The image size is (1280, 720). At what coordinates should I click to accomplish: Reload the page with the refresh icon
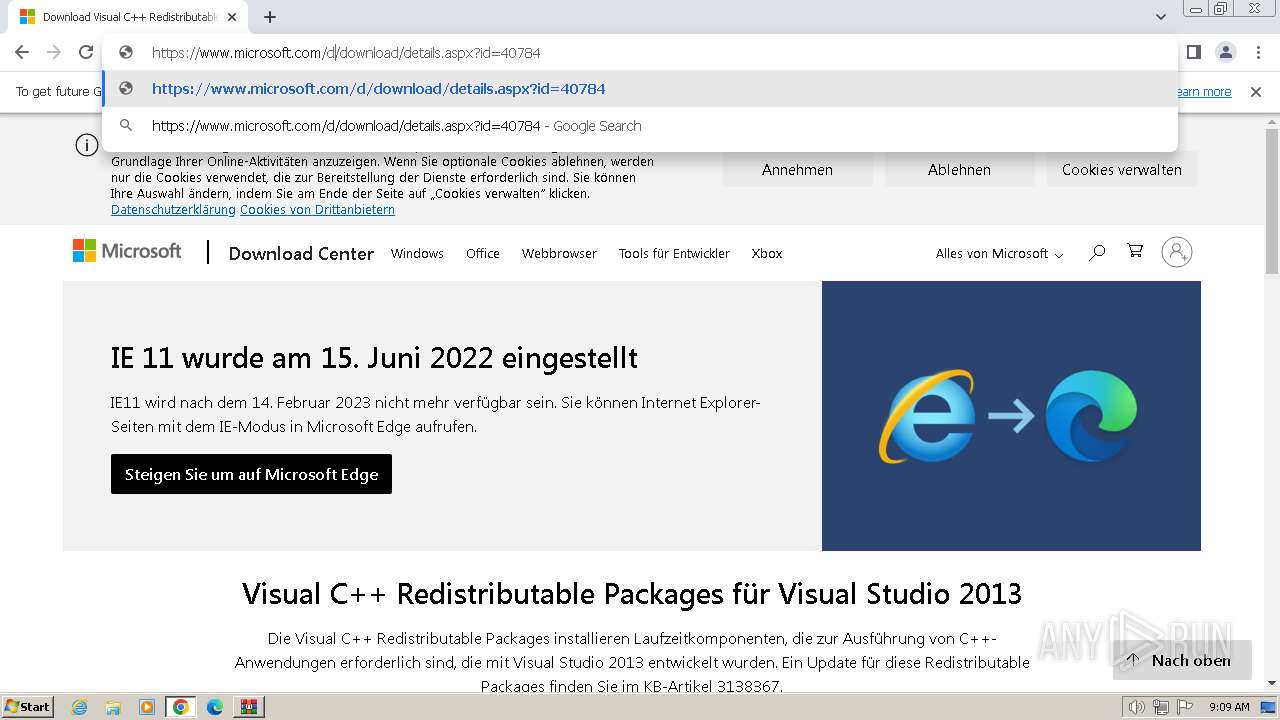tap(86, 52)
